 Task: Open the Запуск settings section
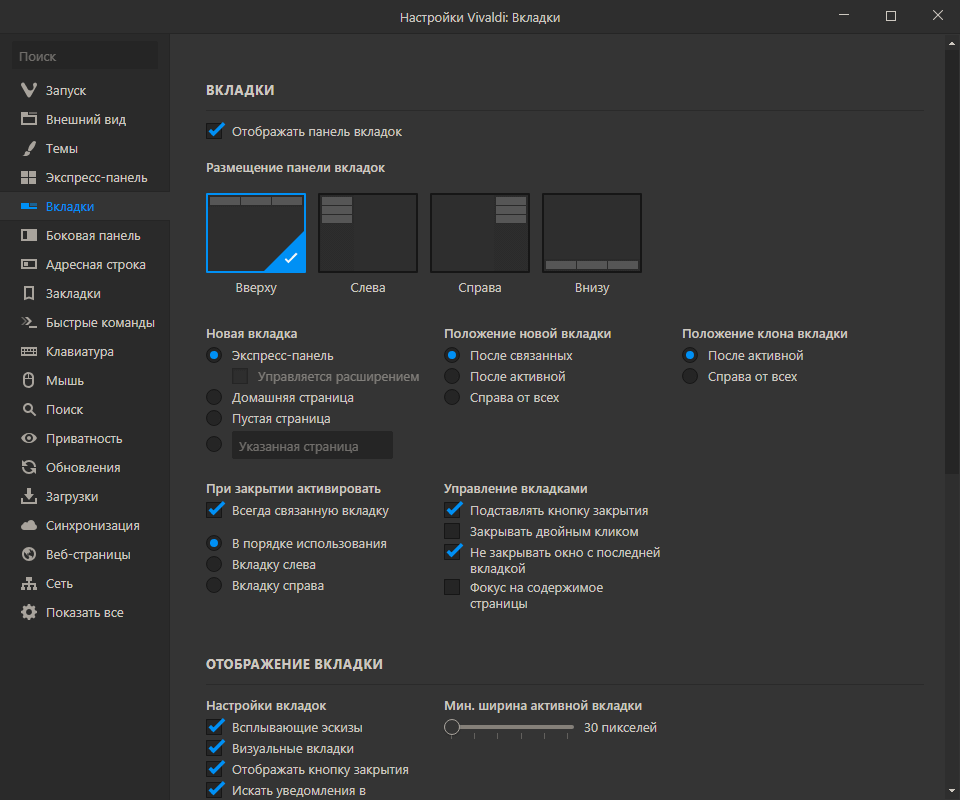84,90
